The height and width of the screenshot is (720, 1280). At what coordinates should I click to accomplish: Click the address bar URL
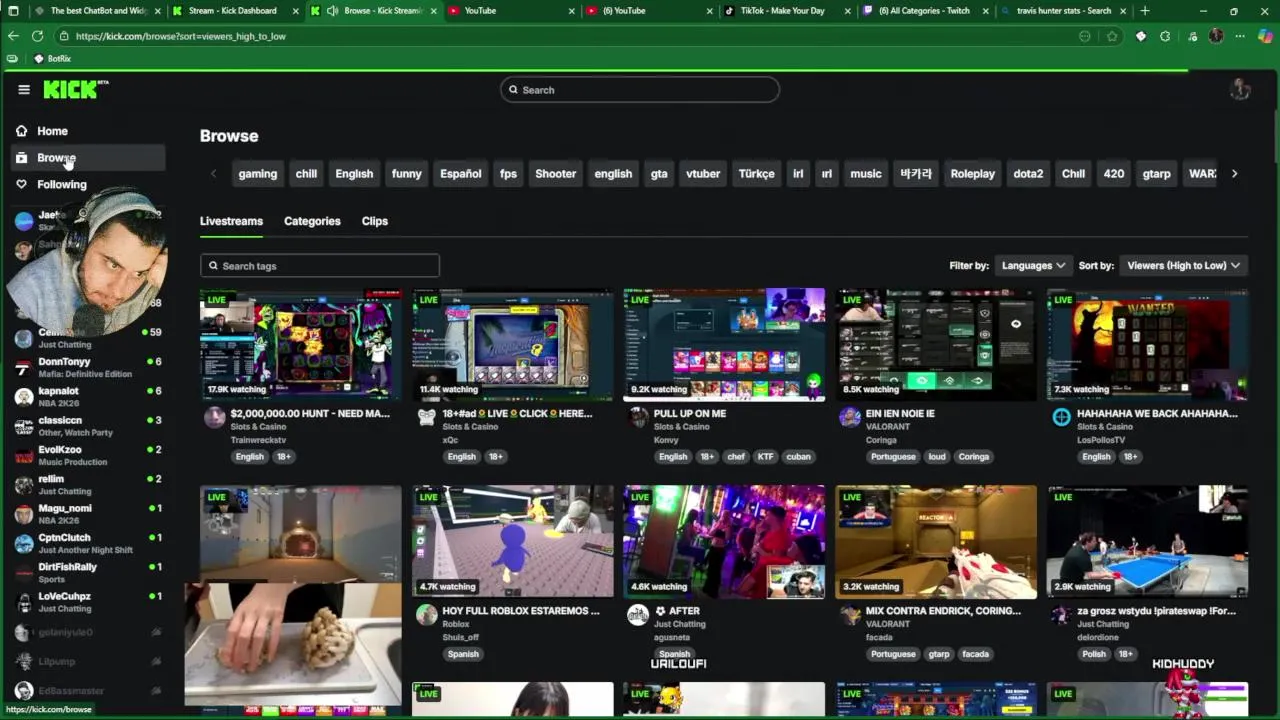(x=181, y=36)
